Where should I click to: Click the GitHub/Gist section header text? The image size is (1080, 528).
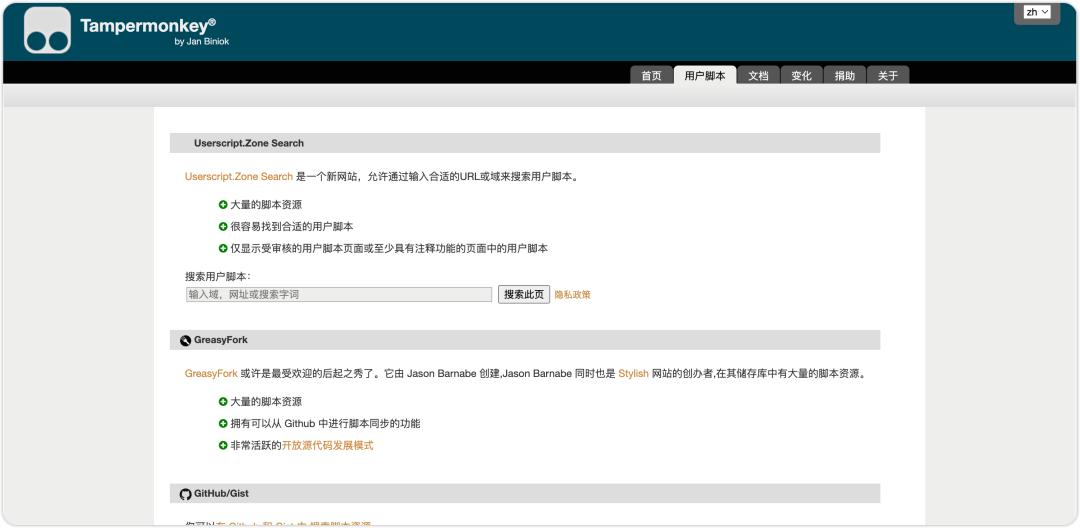pyautogui.click(x=221, y=494)
